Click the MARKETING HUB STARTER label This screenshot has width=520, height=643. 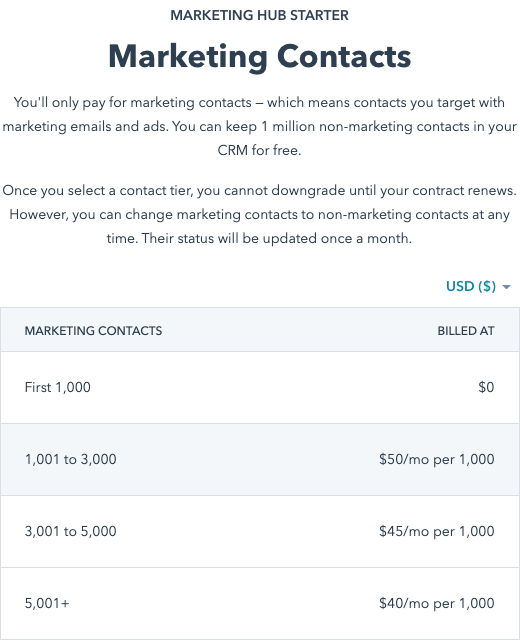click(x=260, y=16)
